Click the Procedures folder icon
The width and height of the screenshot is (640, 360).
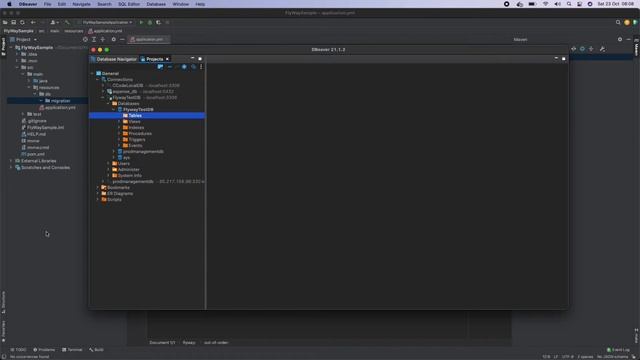125,133
